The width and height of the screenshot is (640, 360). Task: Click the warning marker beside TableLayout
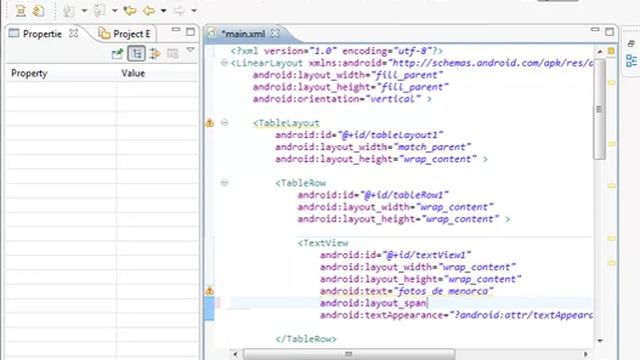[210, 122]
